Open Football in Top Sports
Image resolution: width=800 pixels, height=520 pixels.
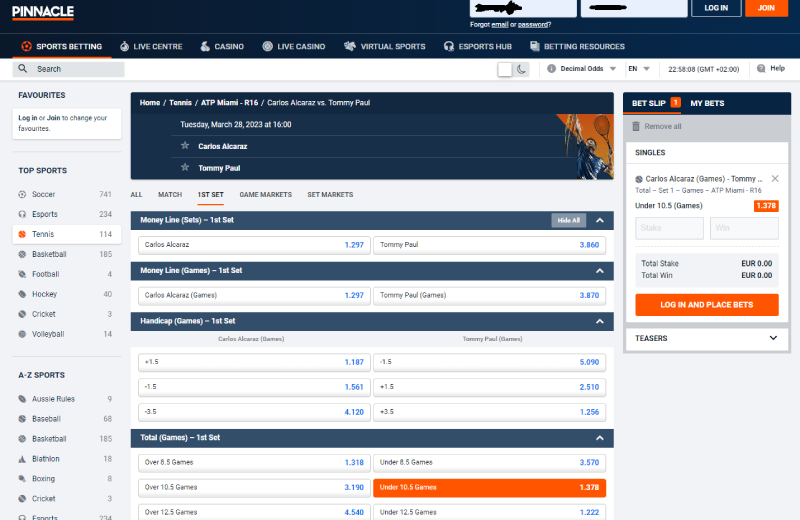66,274
